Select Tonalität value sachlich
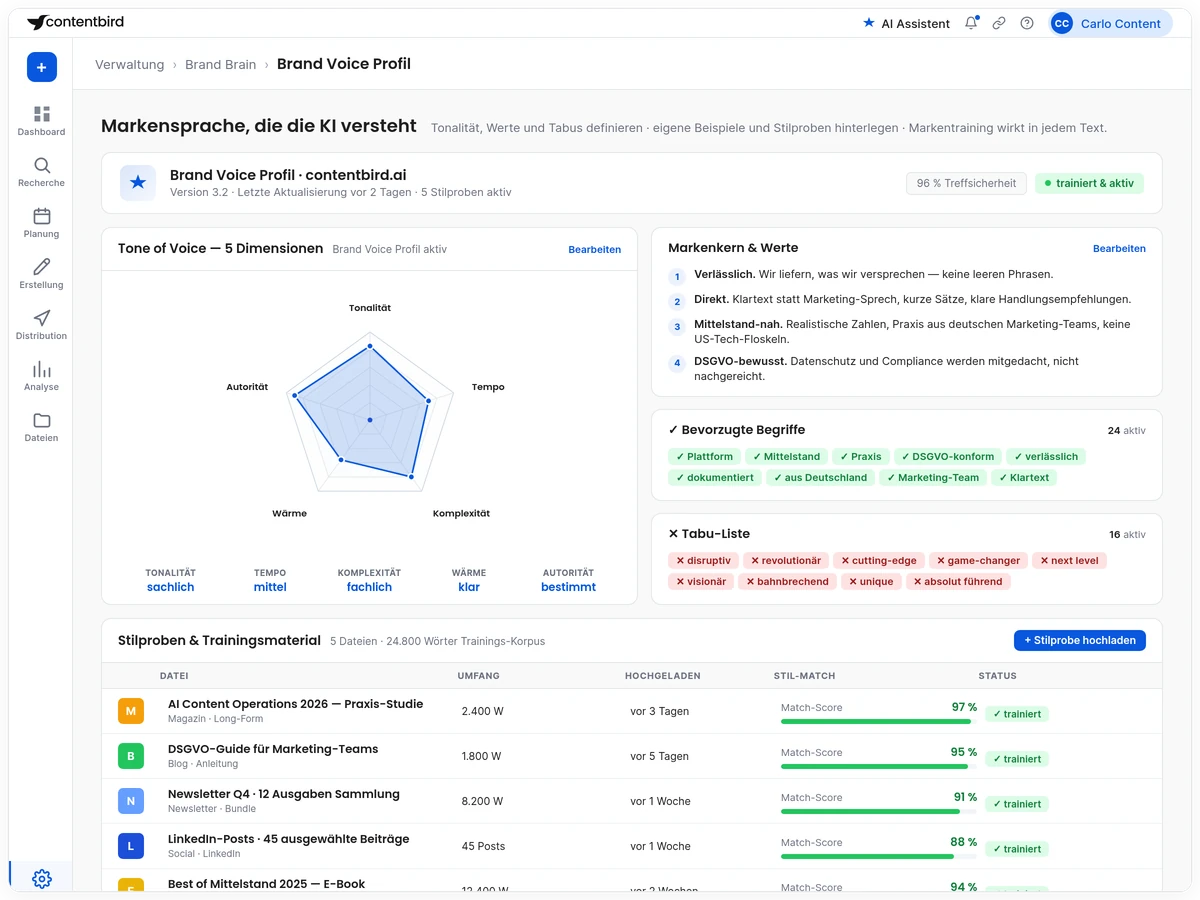 click(170, 587)
